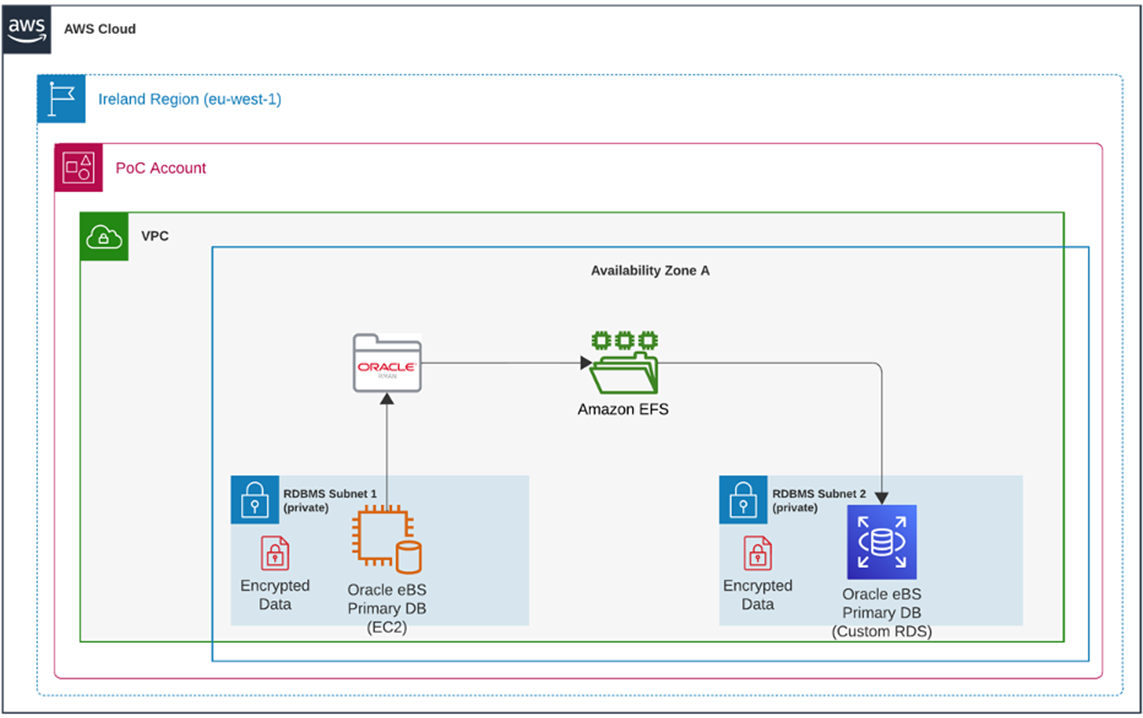Select the AWS Cloud label

(100, 29)
